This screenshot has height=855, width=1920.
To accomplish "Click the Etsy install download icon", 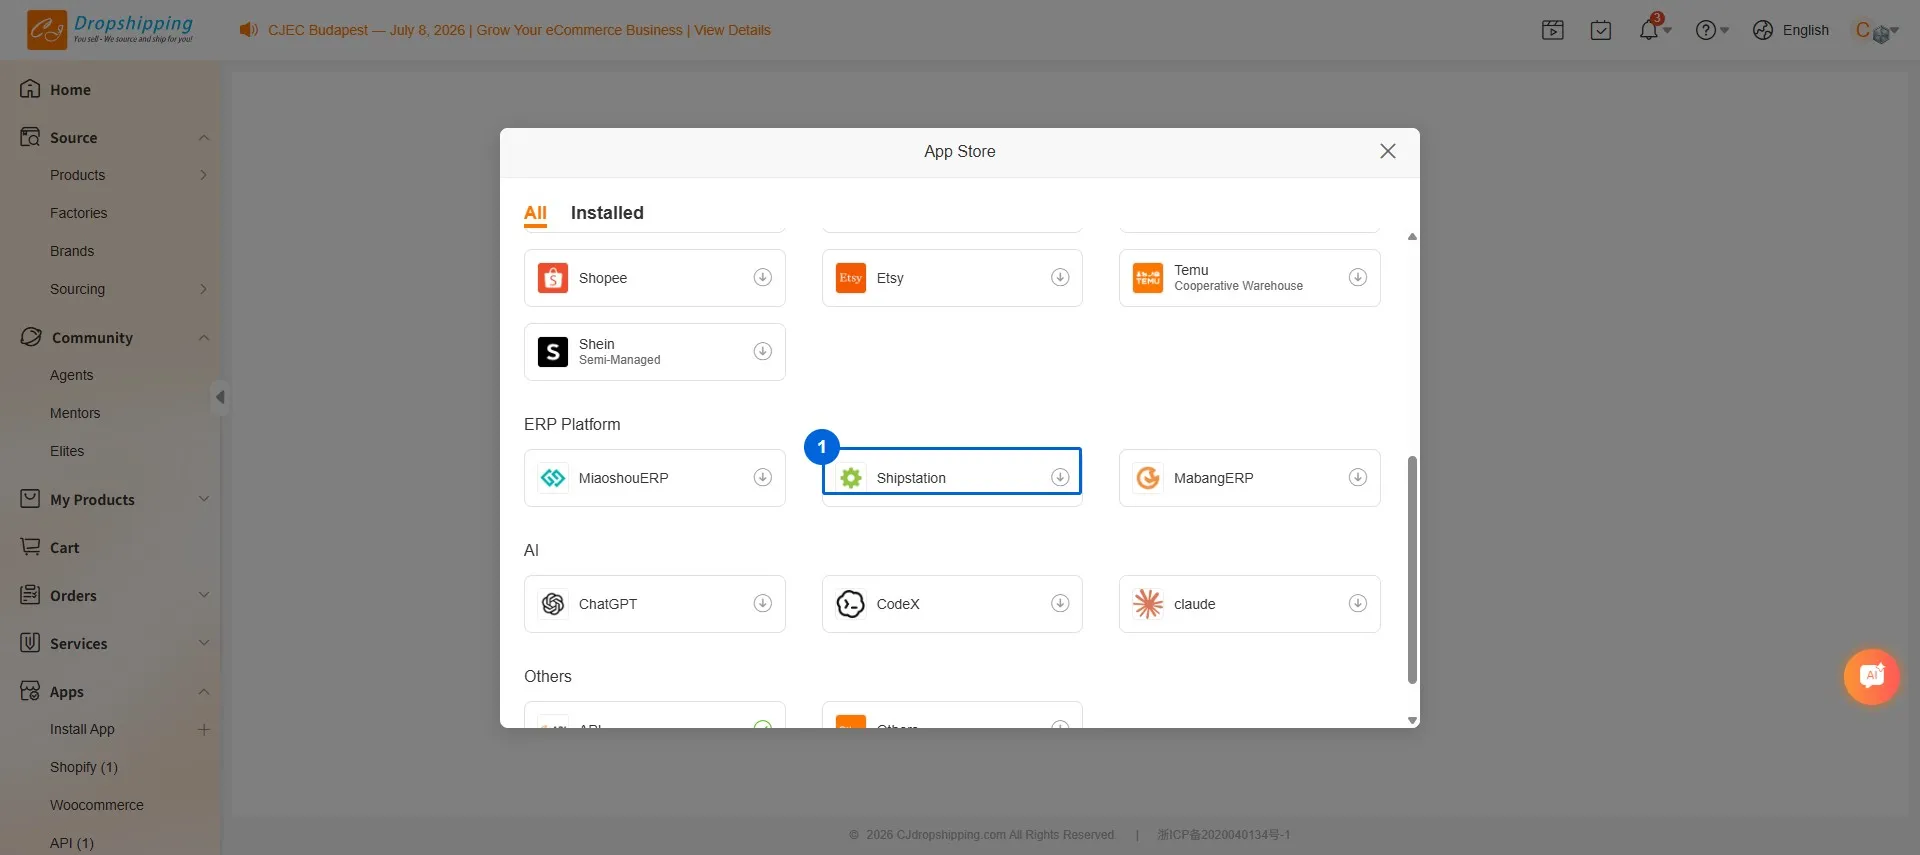I will click(x=1060, y=277).
